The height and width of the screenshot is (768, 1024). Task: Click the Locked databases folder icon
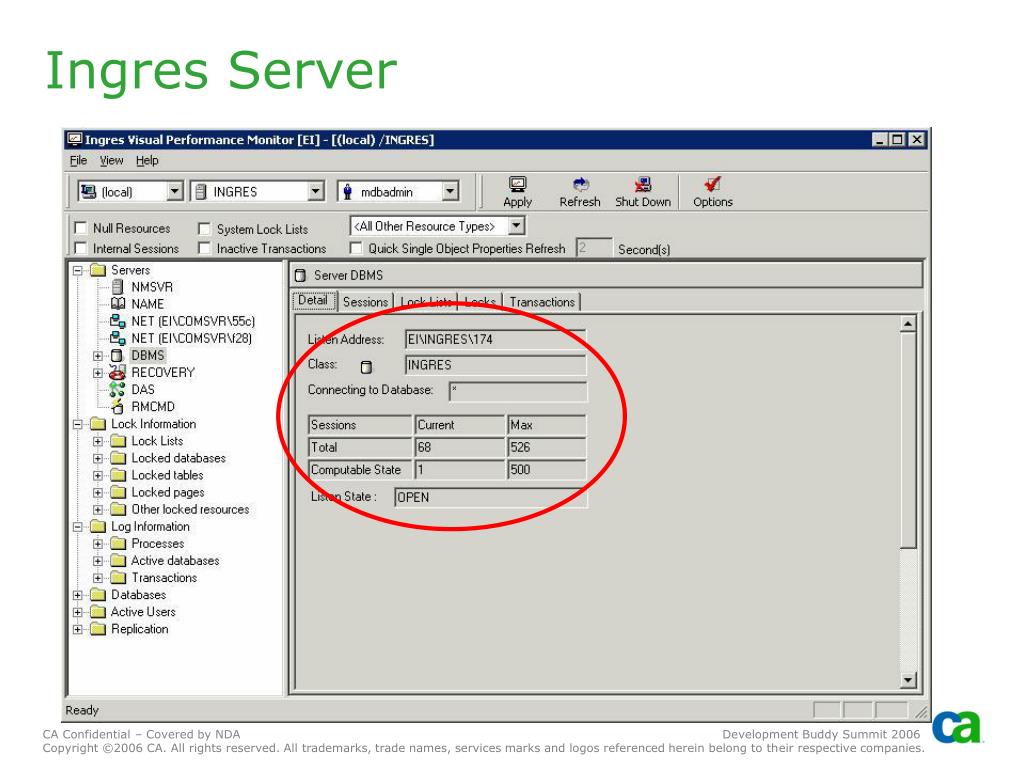point(118,458)
